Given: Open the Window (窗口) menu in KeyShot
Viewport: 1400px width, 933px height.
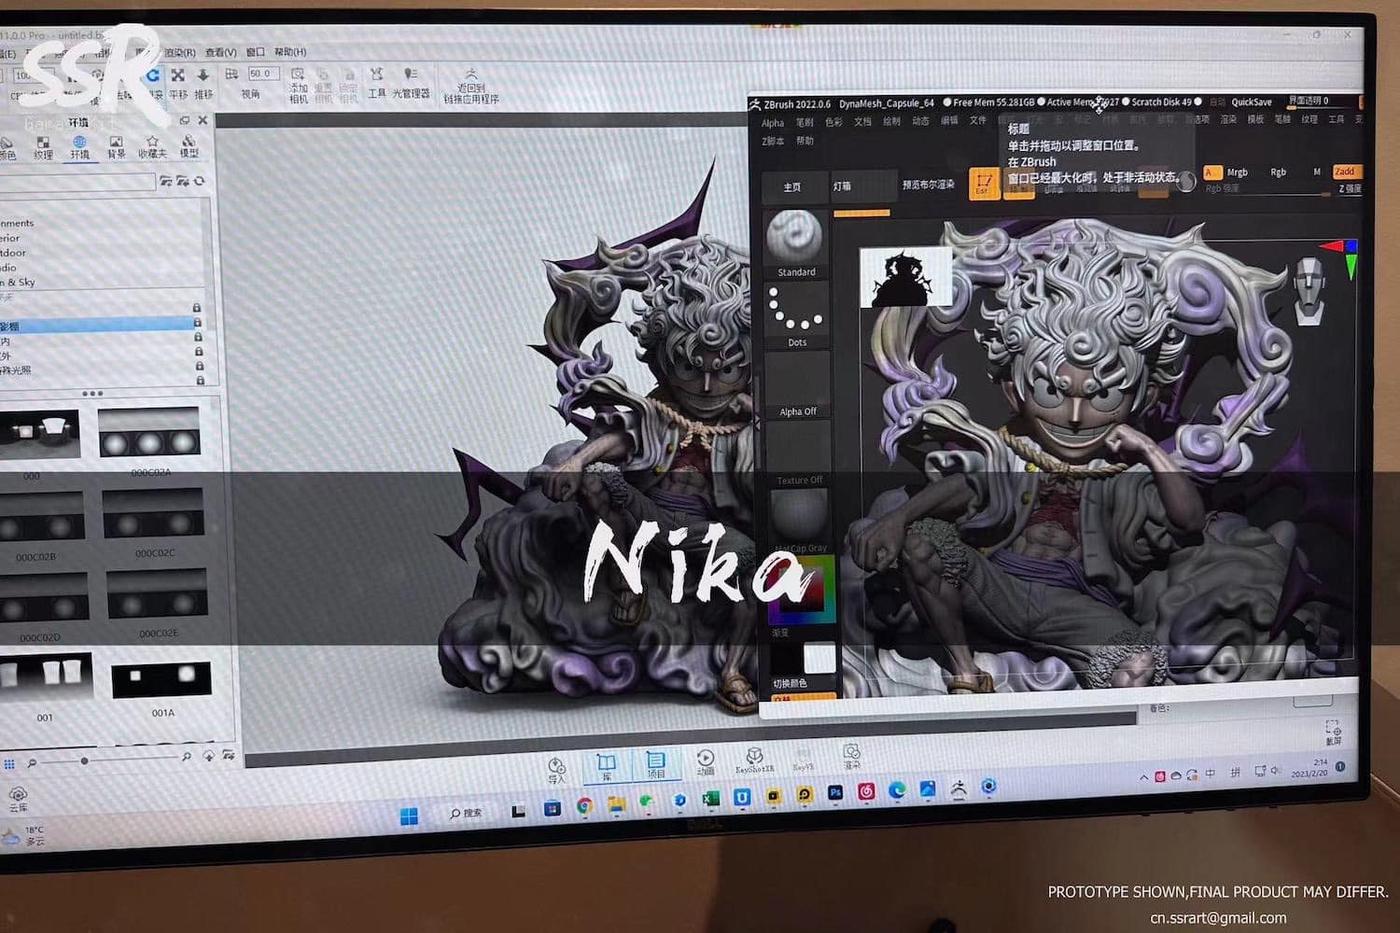Looking at the screenshot, I should [256, 52].
